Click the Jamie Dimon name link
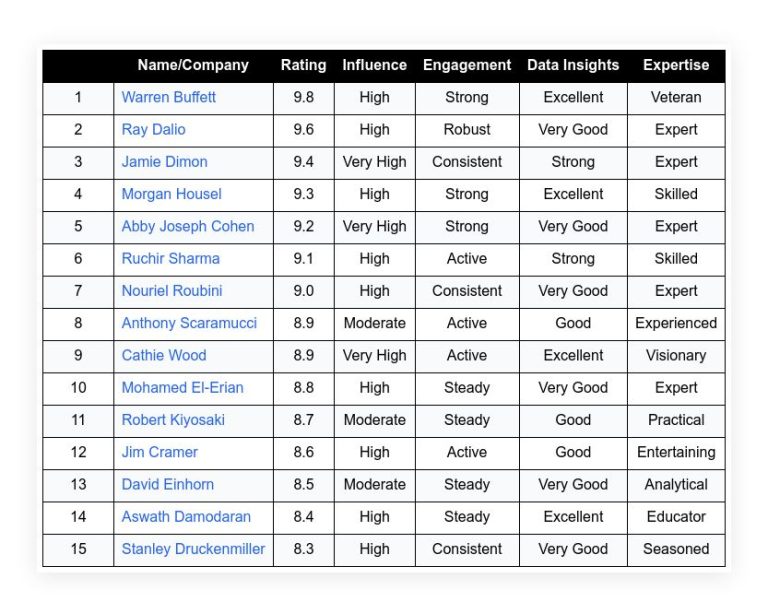This screenshot has height=602, width=768. pyautogui.click(x=165, y=162)
